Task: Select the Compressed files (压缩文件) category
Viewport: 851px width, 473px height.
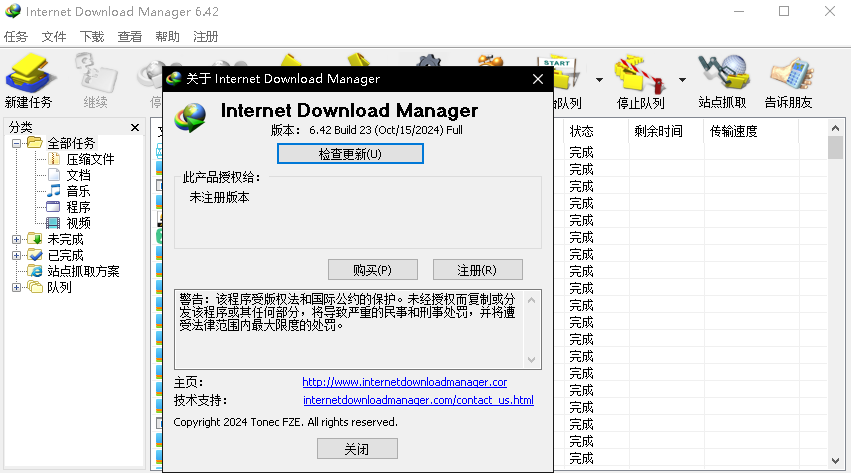Action: click(90, 159)
